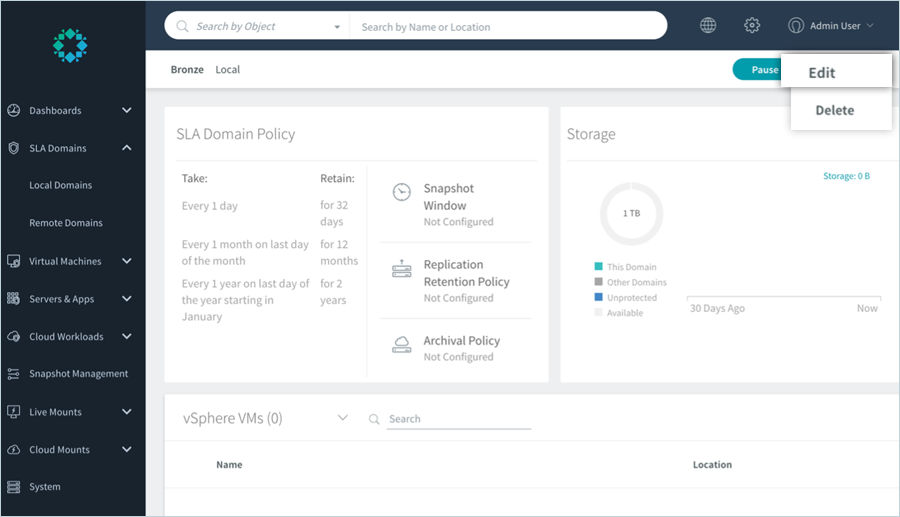Click magnifier icon in object search box
The width and height of the screenshot is (900, 517).
point(183,26)
